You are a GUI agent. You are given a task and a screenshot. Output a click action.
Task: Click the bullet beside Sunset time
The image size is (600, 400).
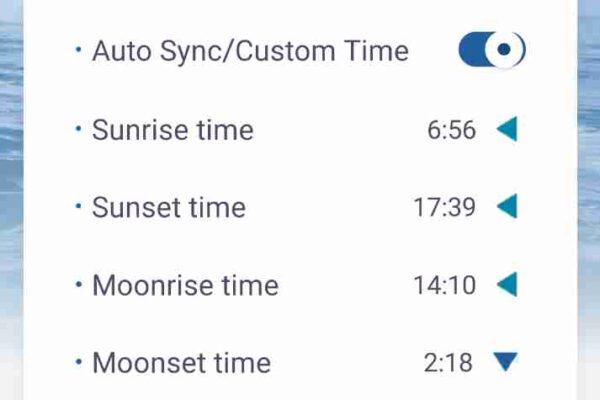[x=78, y=206]
